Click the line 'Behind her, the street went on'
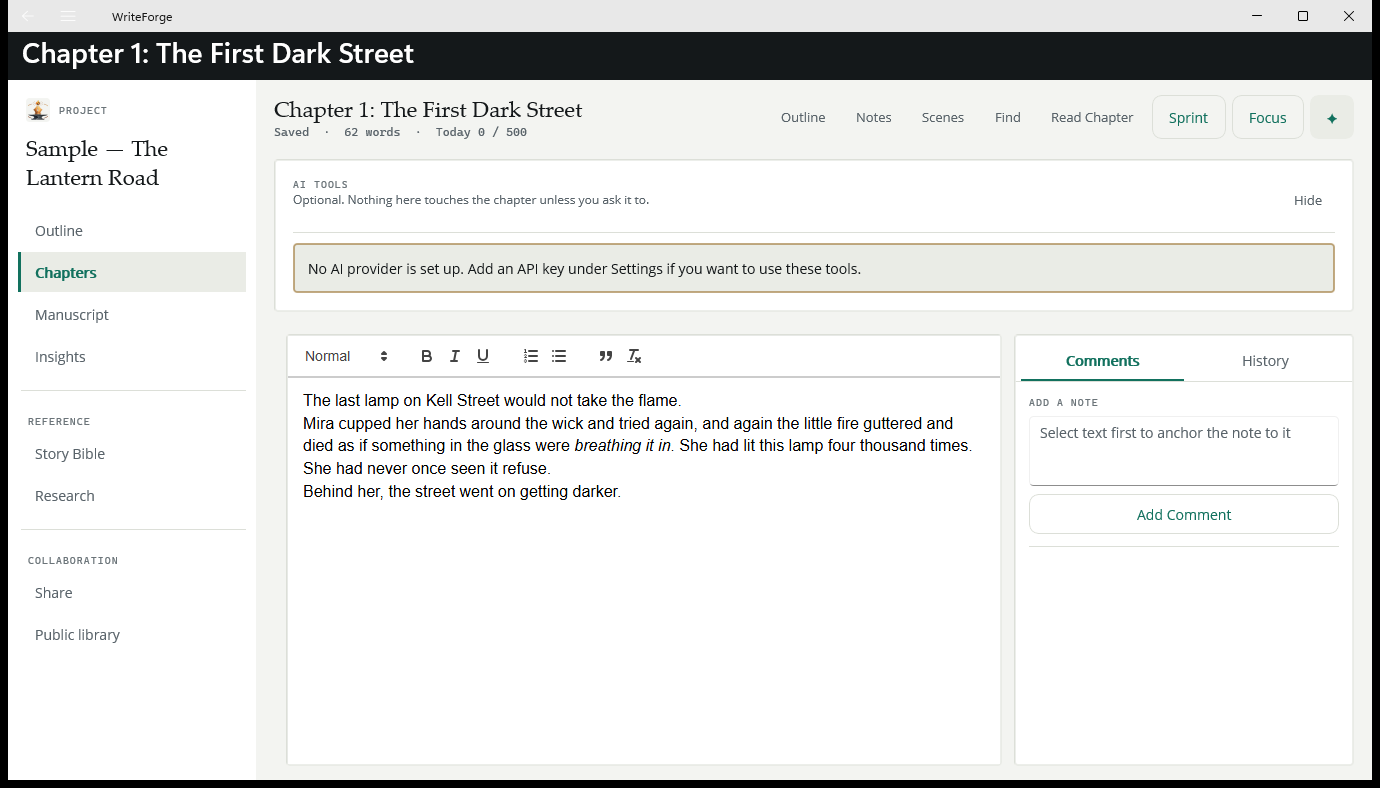The image size is (1380, 788). point(462,492)
